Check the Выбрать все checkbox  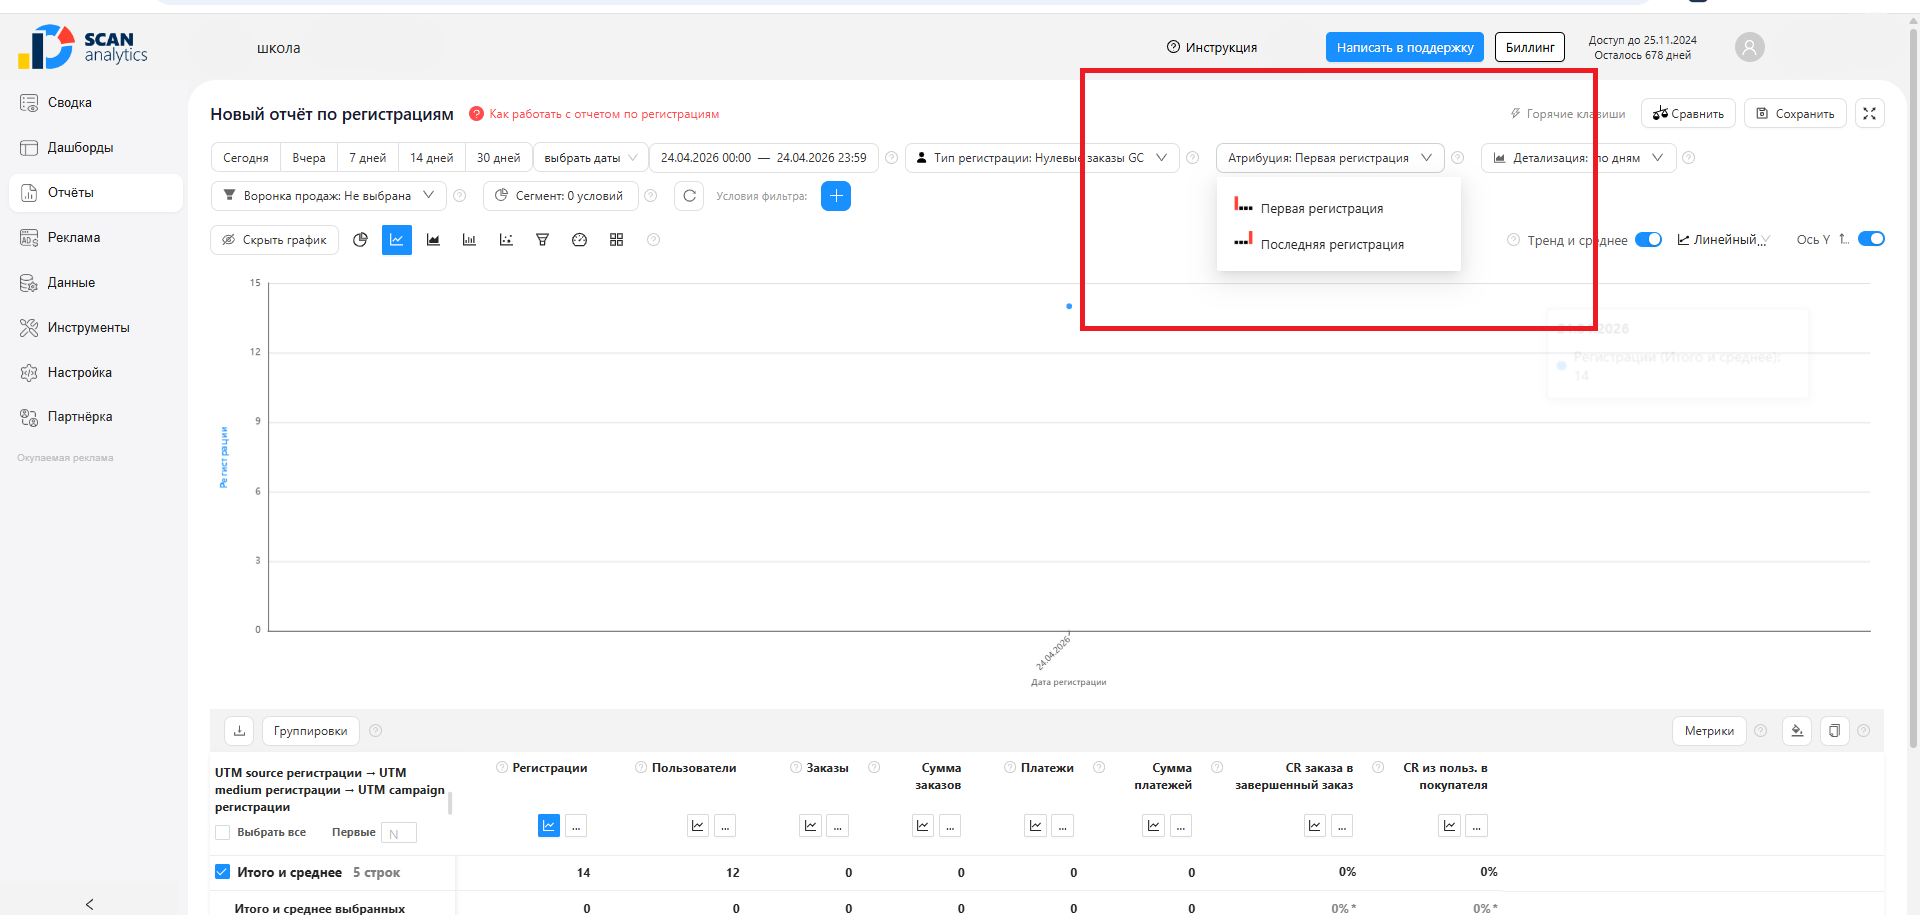pyautogui.click(x=222, y=833)
